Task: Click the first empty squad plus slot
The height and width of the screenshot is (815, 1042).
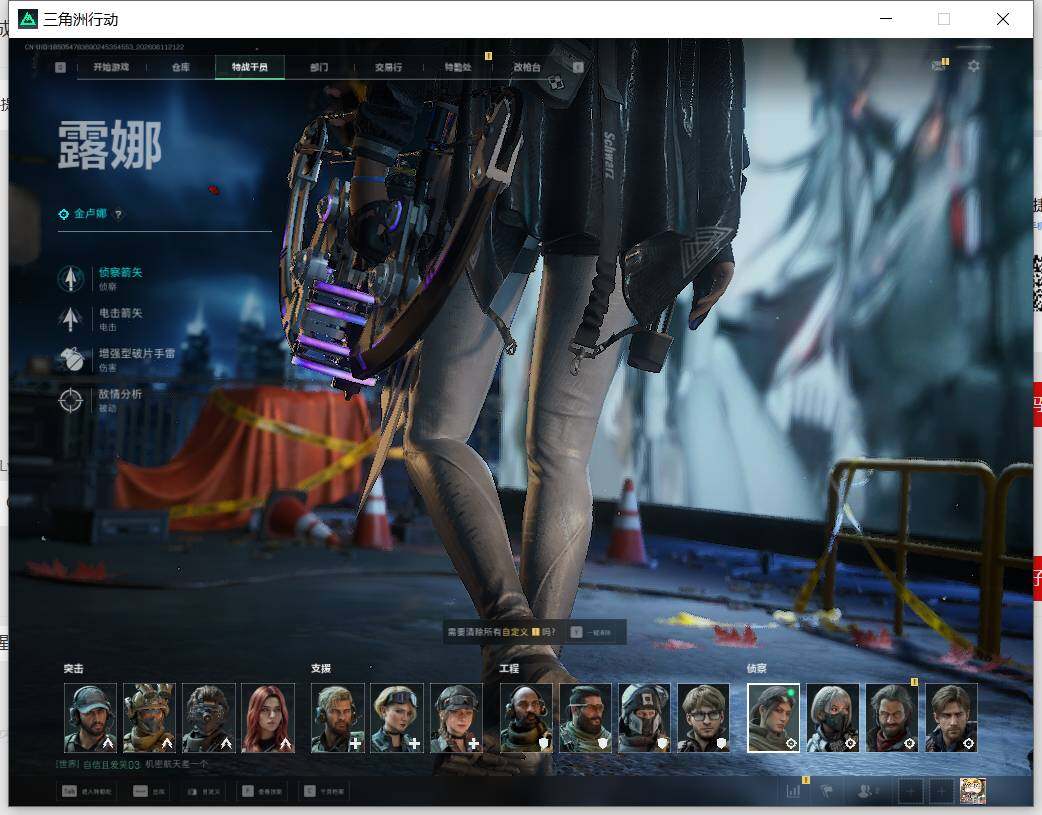Action: click(911, 791)
